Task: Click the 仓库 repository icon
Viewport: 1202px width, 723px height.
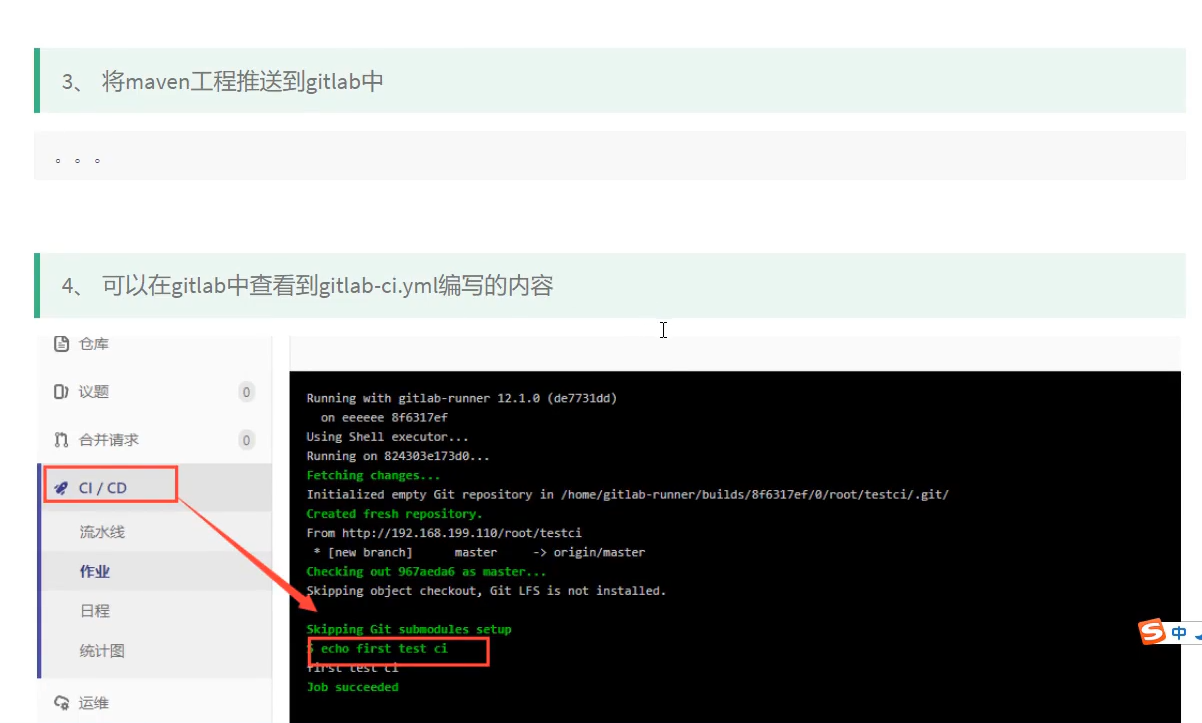Action: click(62, 344)
